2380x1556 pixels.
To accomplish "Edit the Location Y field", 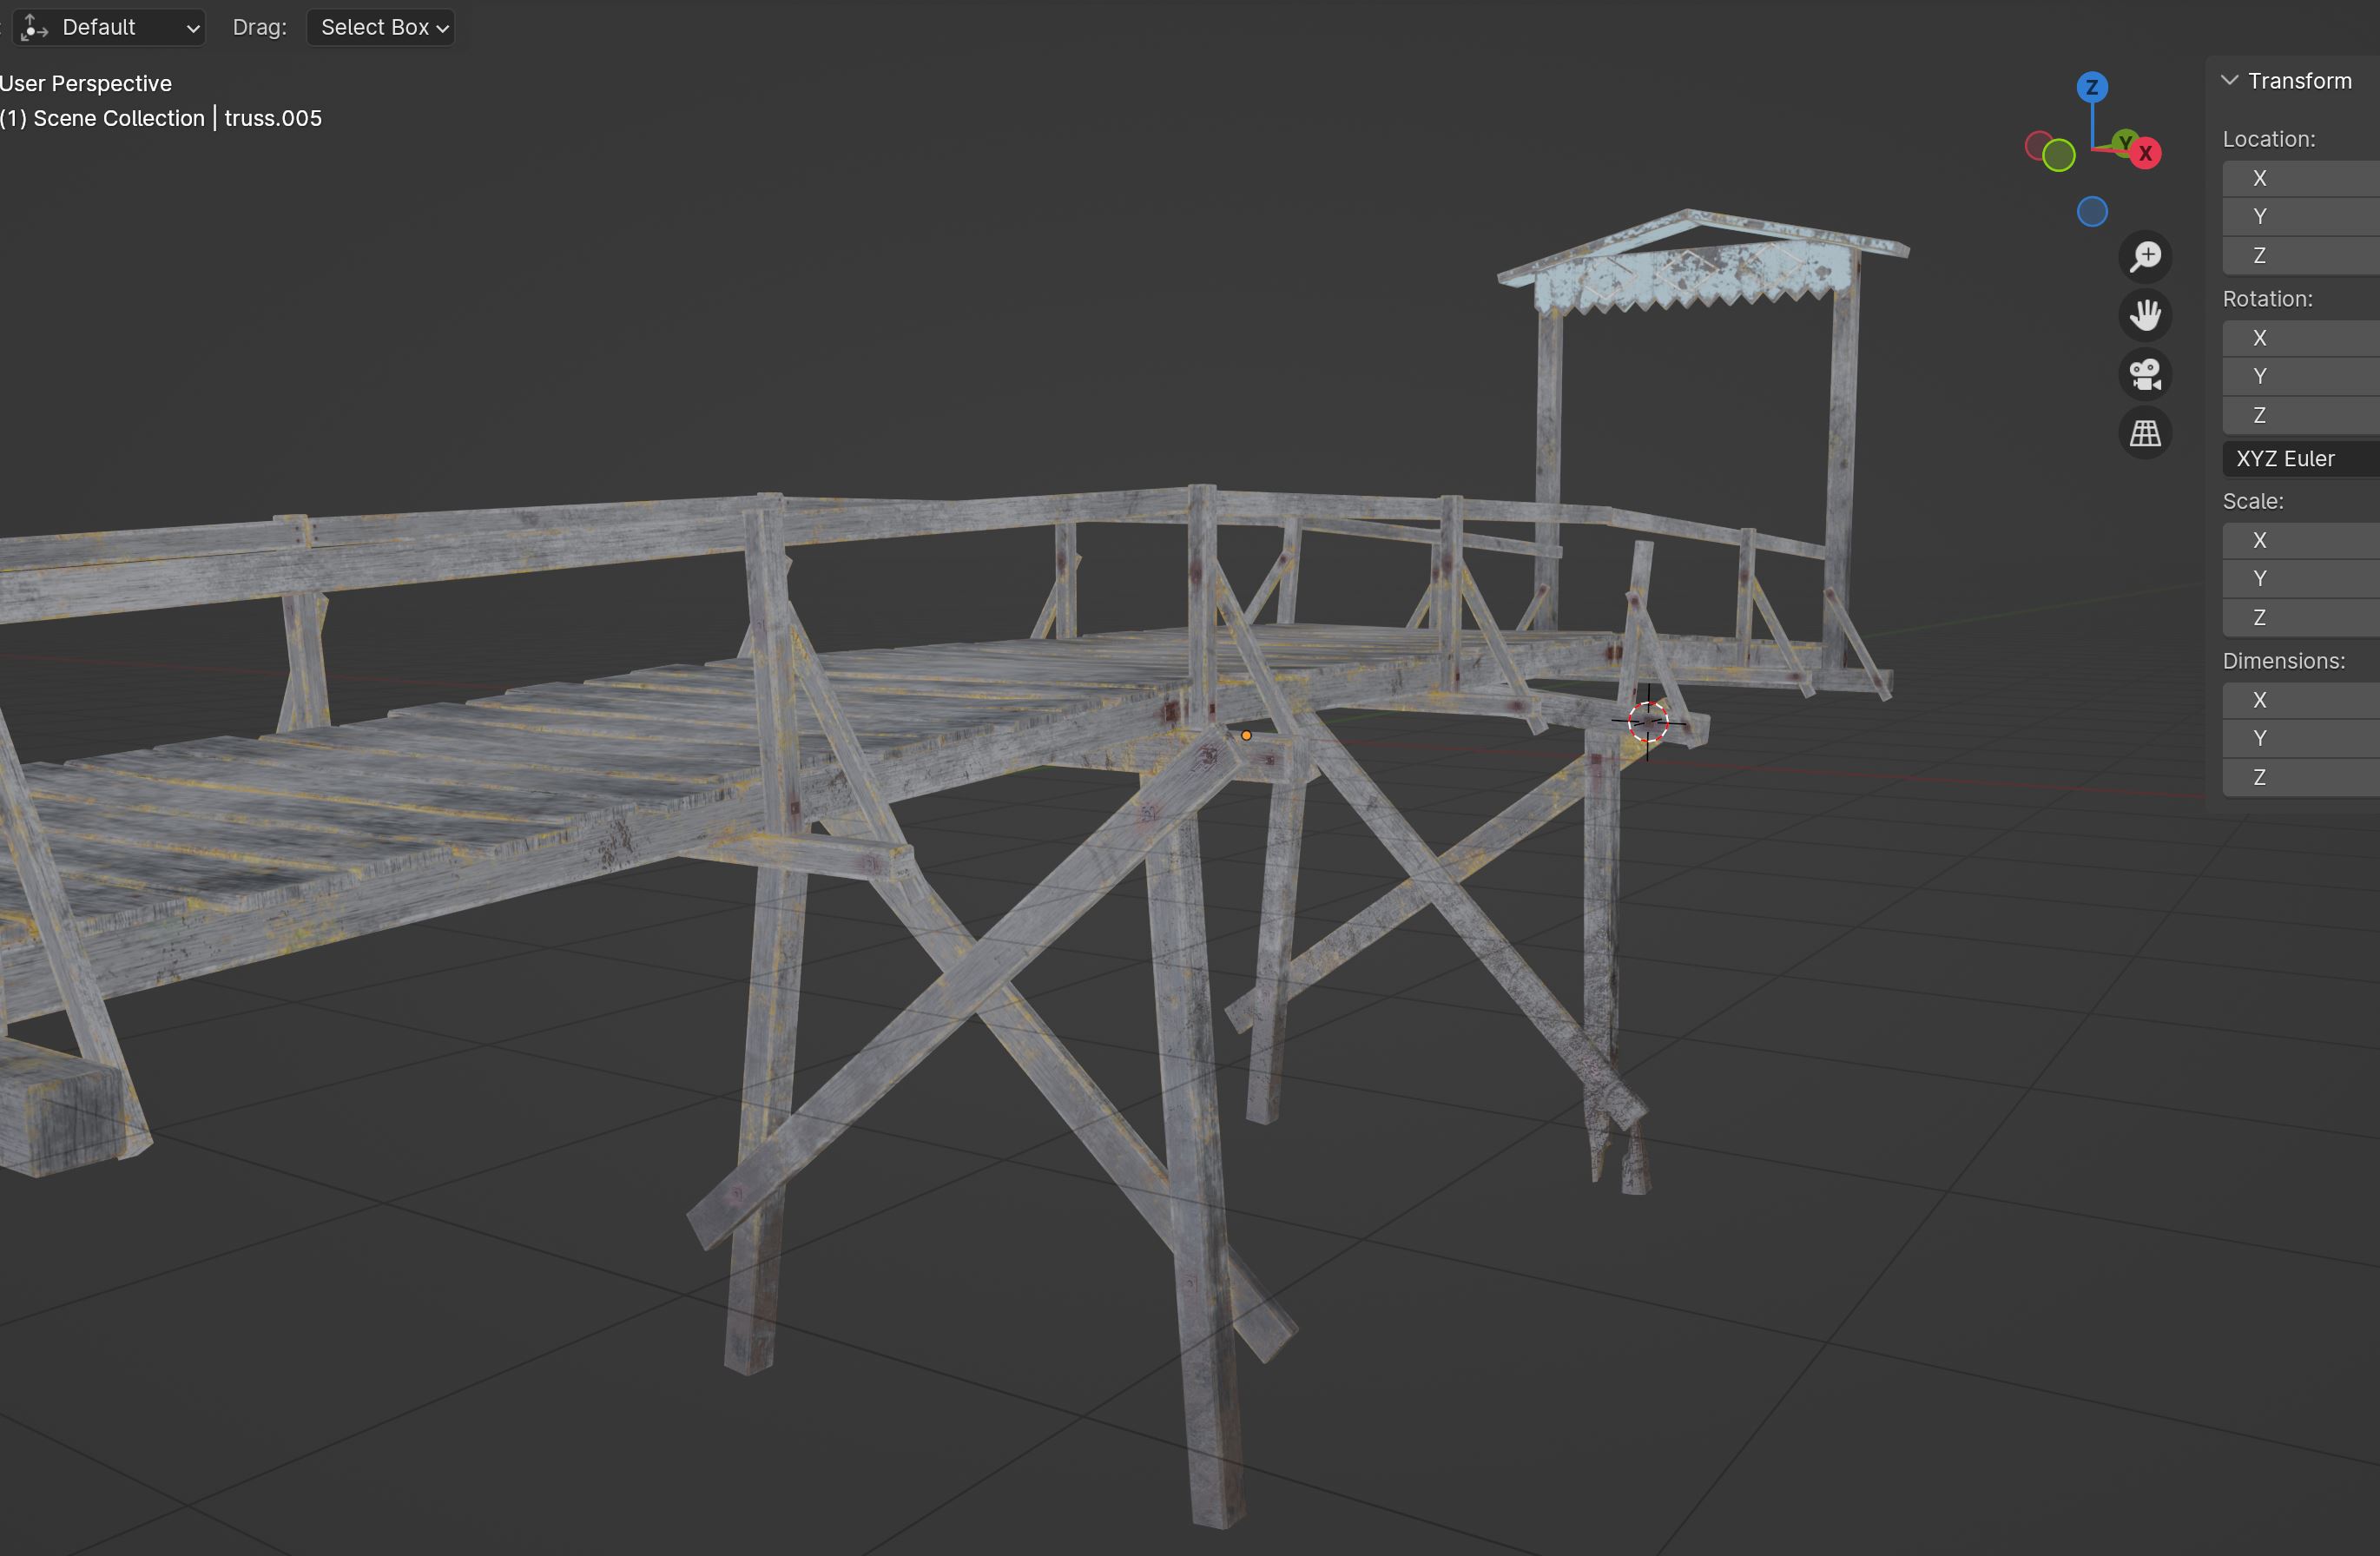I will click(2301, 216).
